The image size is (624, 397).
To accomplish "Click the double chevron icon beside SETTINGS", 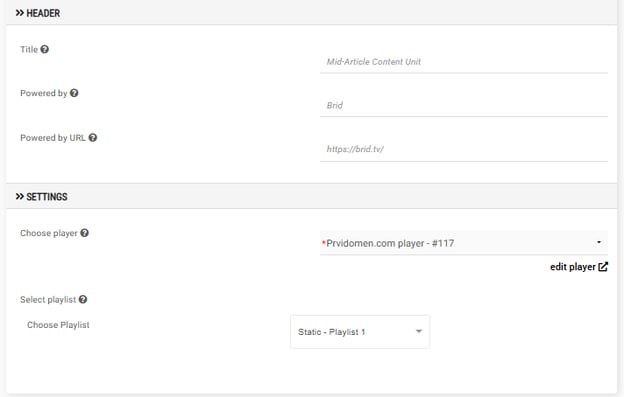I will point(20,197).
